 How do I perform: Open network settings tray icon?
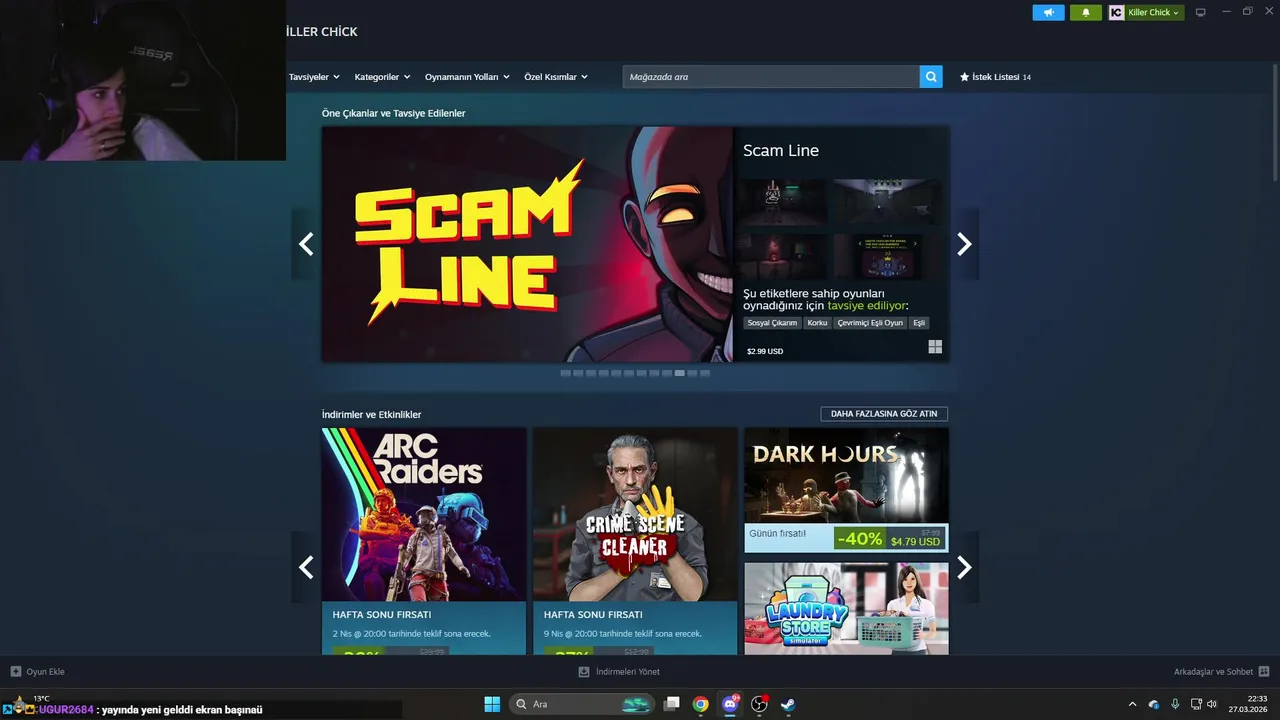(x=1196, y=704)
